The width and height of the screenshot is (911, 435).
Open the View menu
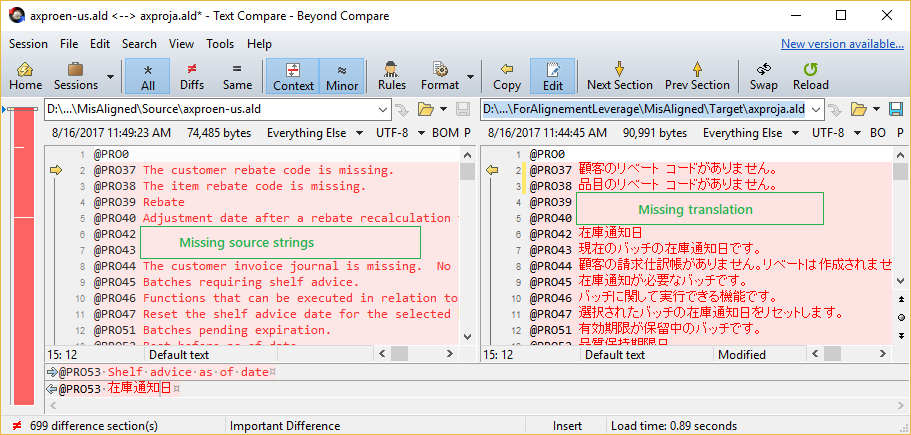tap(181, 44)
